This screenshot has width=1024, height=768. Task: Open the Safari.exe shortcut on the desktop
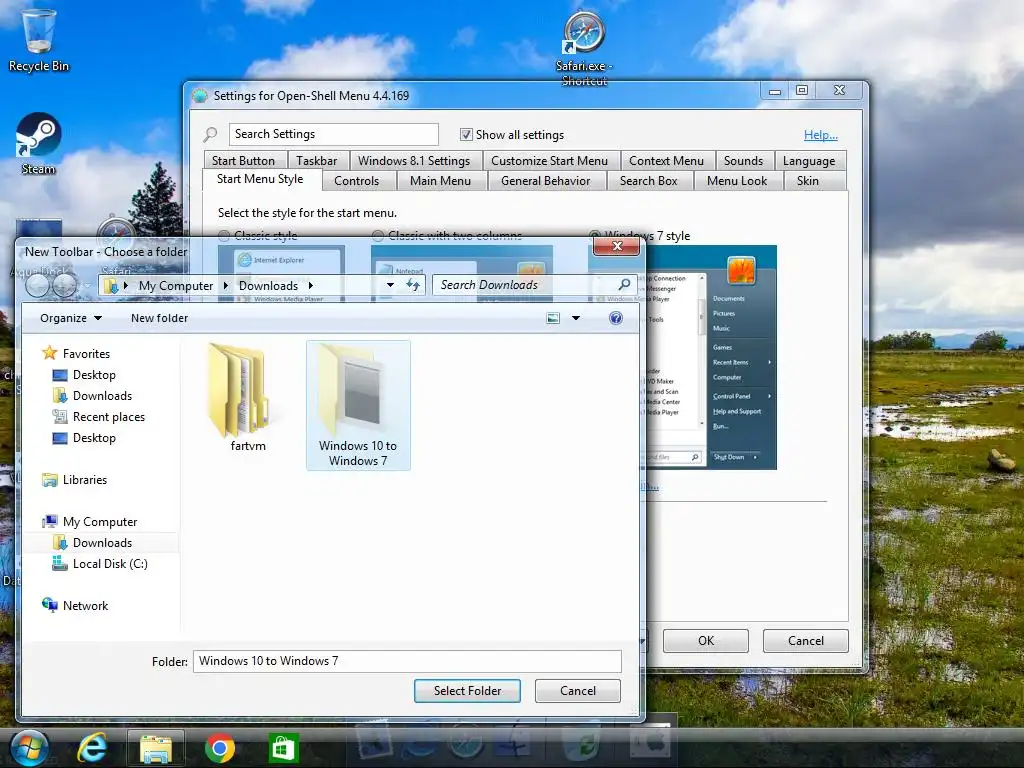(584, 47)
